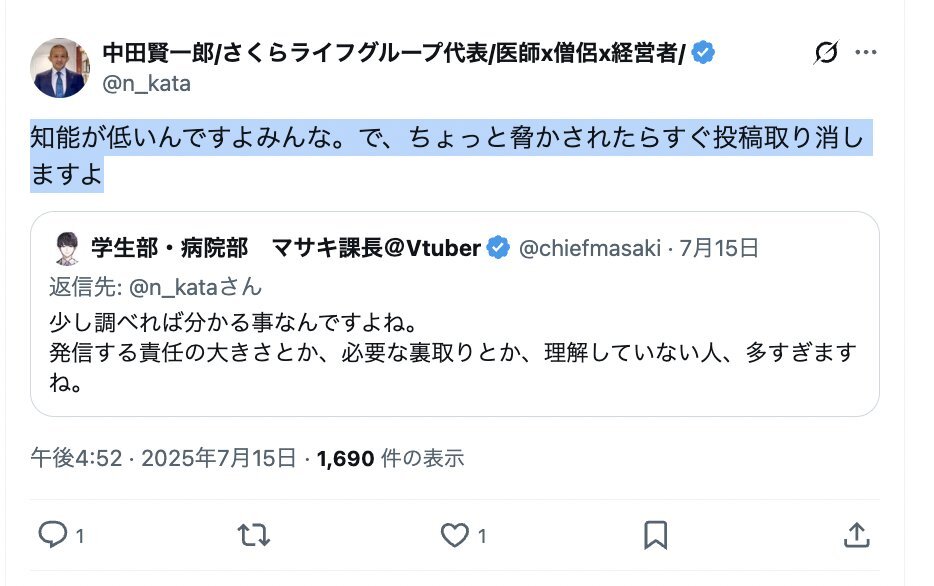Image resolution: width=934 pixels, height=586 pixels.
Task: Open main author's profile picture
Action: (60, 68)
